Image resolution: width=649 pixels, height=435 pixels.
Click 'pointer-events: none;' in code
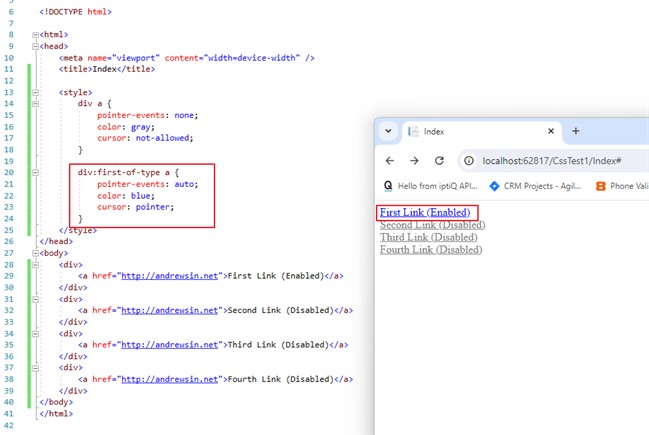point(148,115)
